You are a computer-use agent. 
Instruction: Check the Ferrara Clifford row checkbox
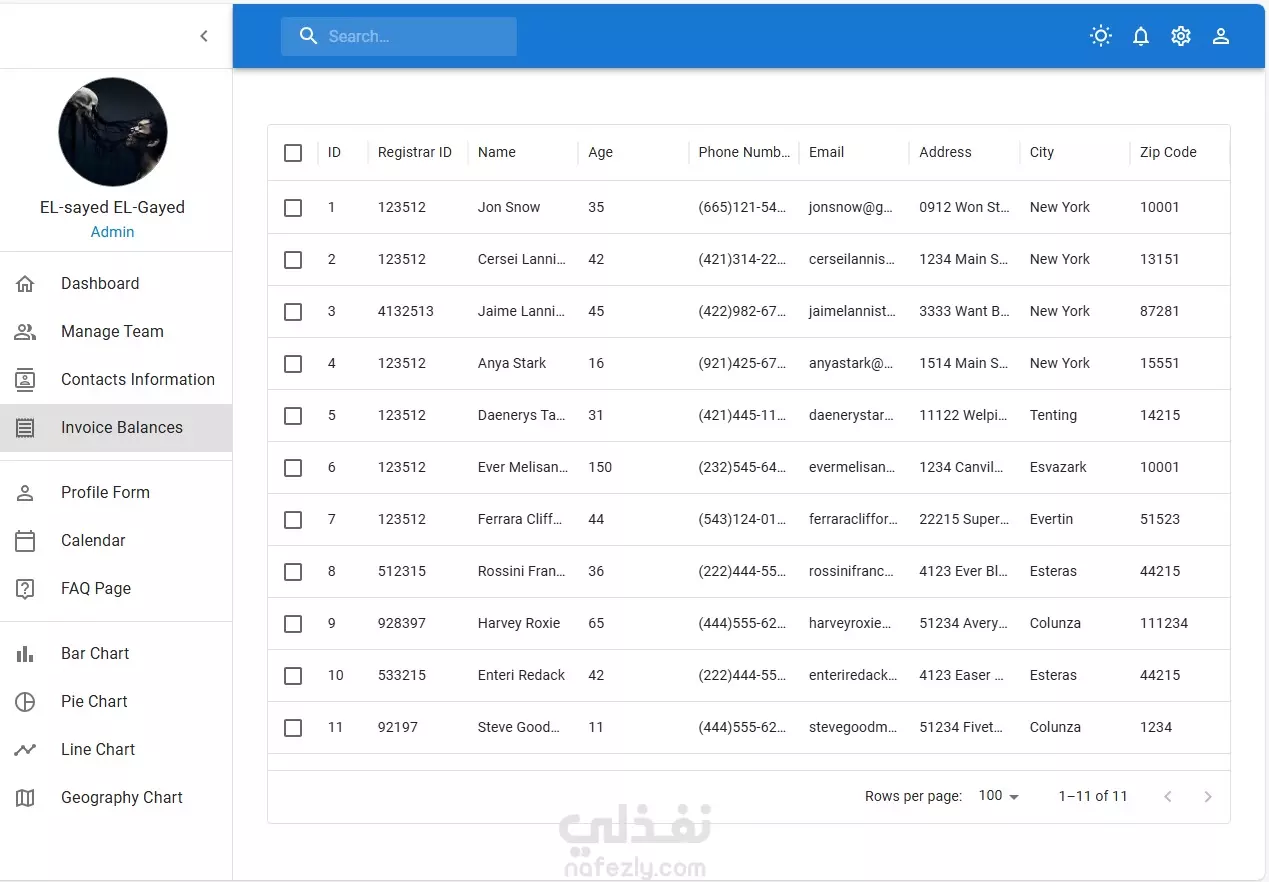coord(293,520)
